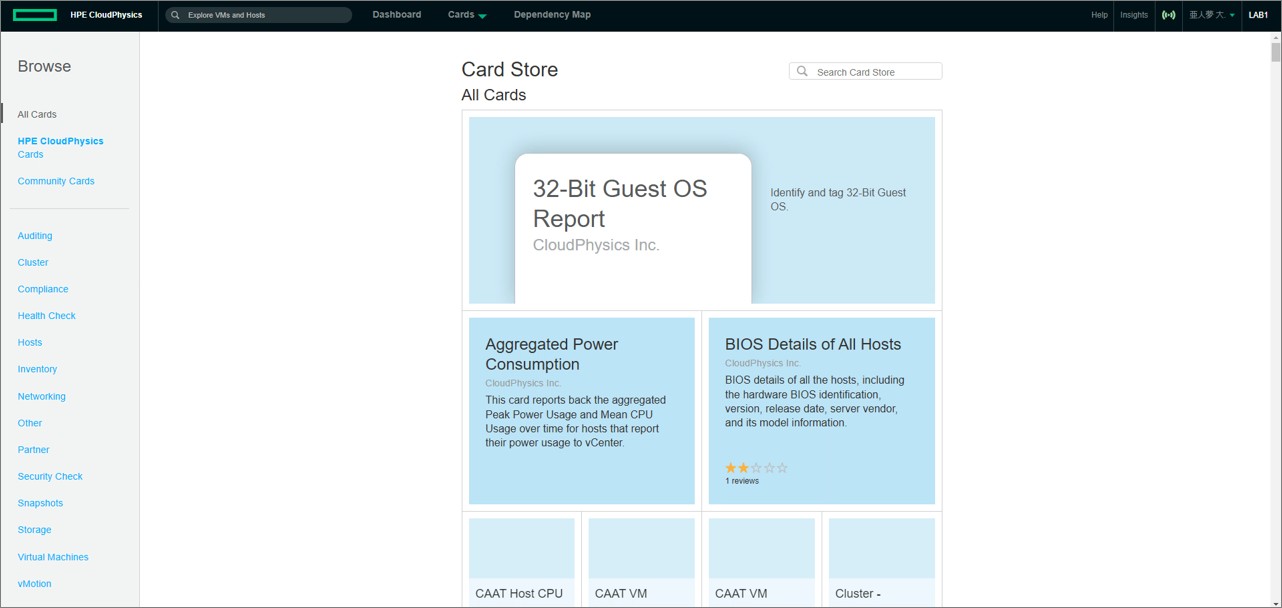Image resolution: width=1282 pixels, height=608 pixels.
Task: Click the HPE CloudPhysics title text
Action: [106, 15]
